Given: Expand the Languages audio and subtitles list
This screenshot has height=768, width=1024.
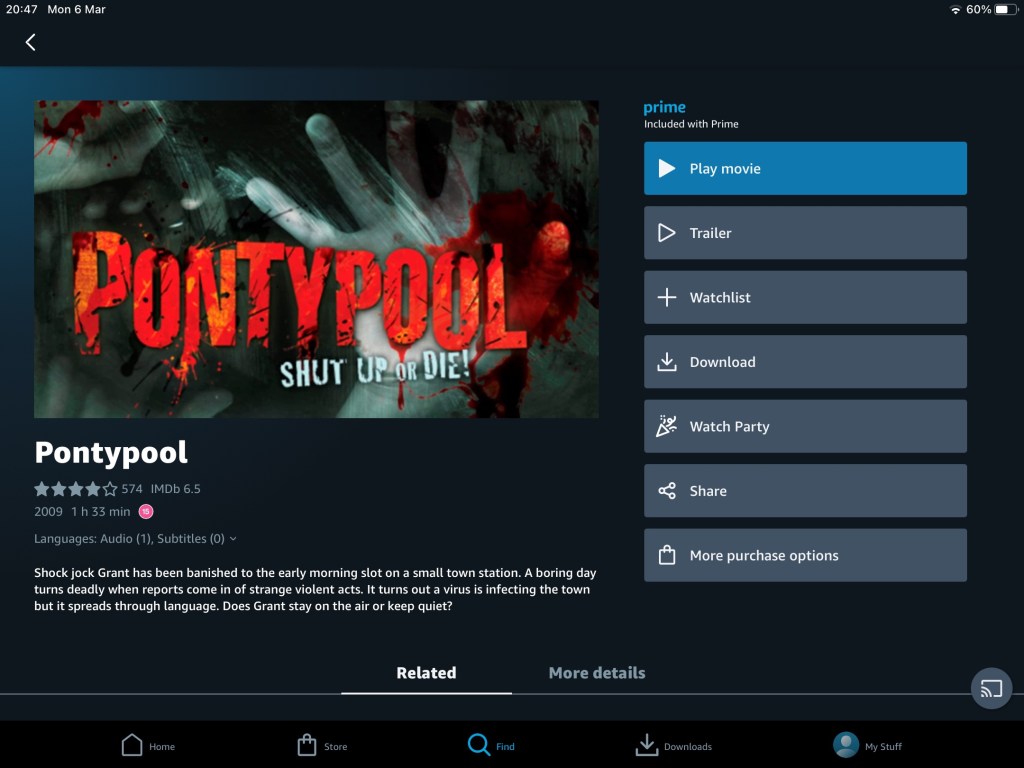Looking at the screenshot, I should tap(136, 538).
